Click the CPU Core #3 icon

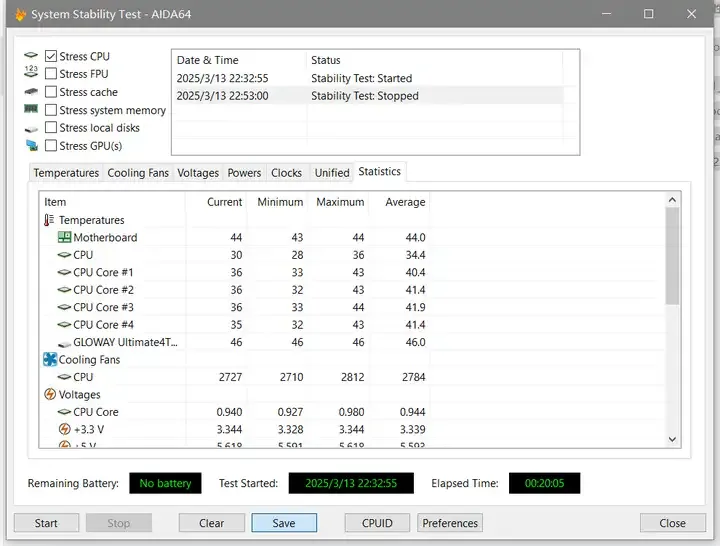[x=64, y=307]
